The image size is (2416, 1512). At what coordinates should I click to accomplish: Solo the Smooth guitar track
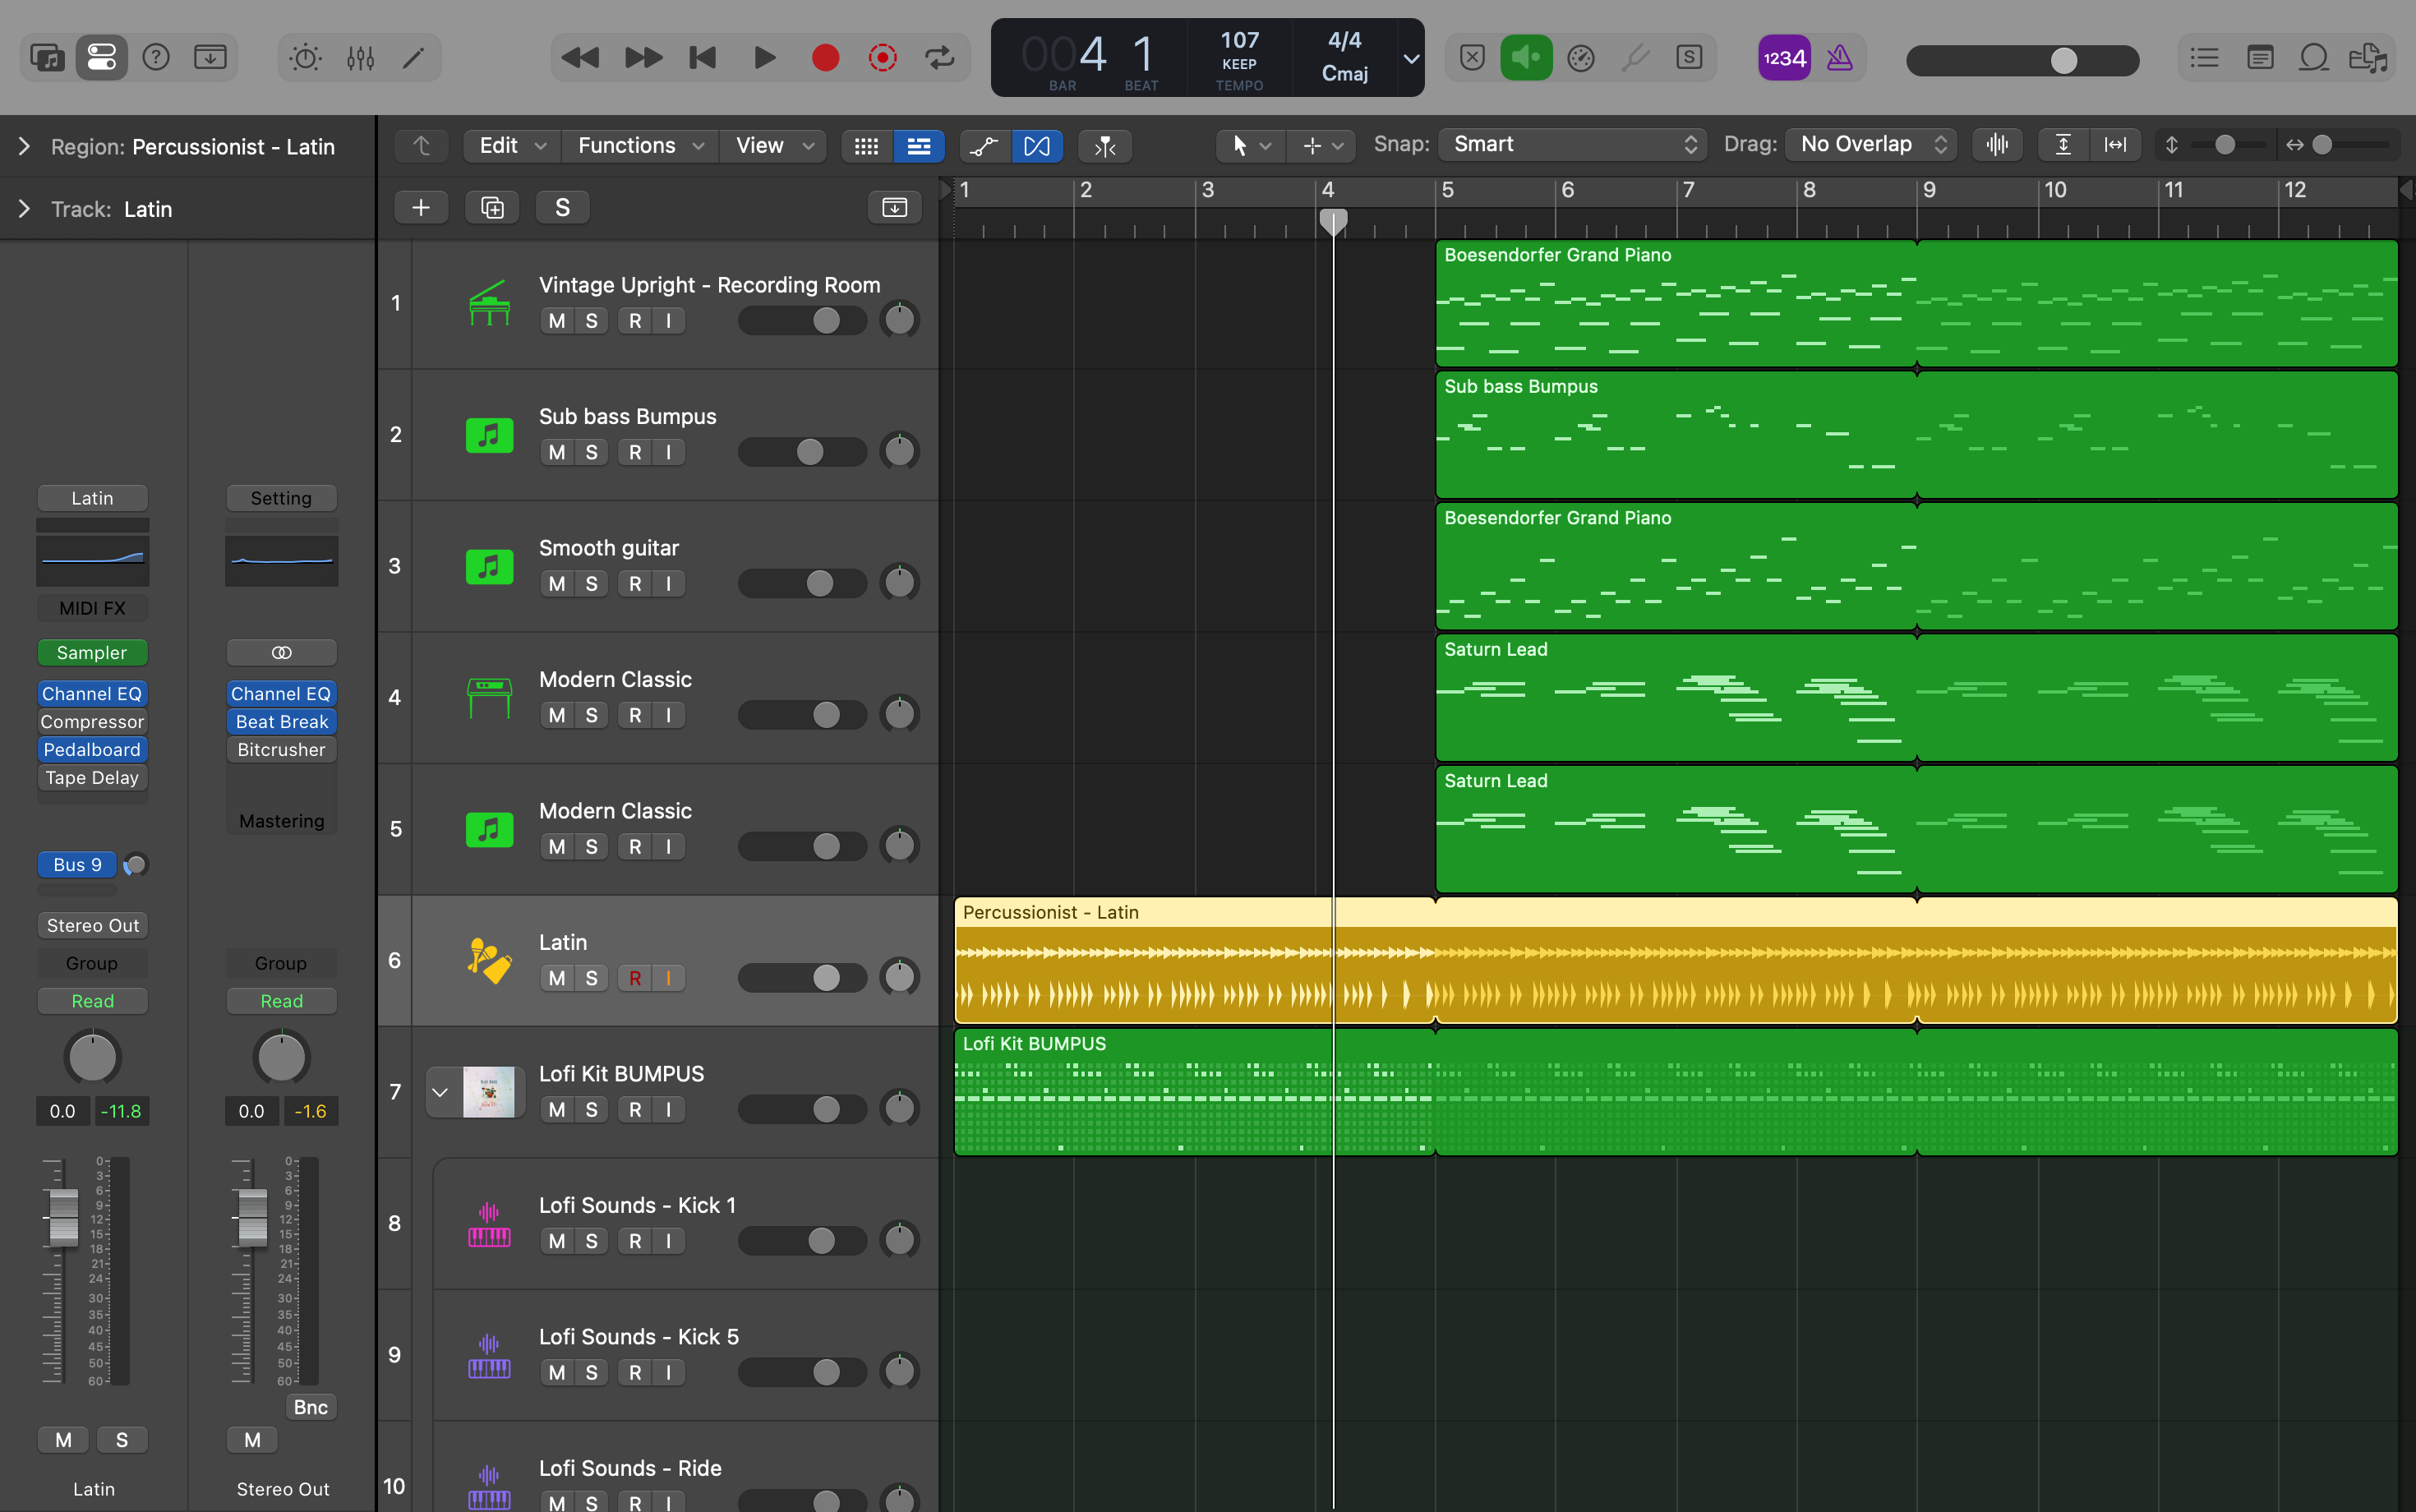[591, 584]
